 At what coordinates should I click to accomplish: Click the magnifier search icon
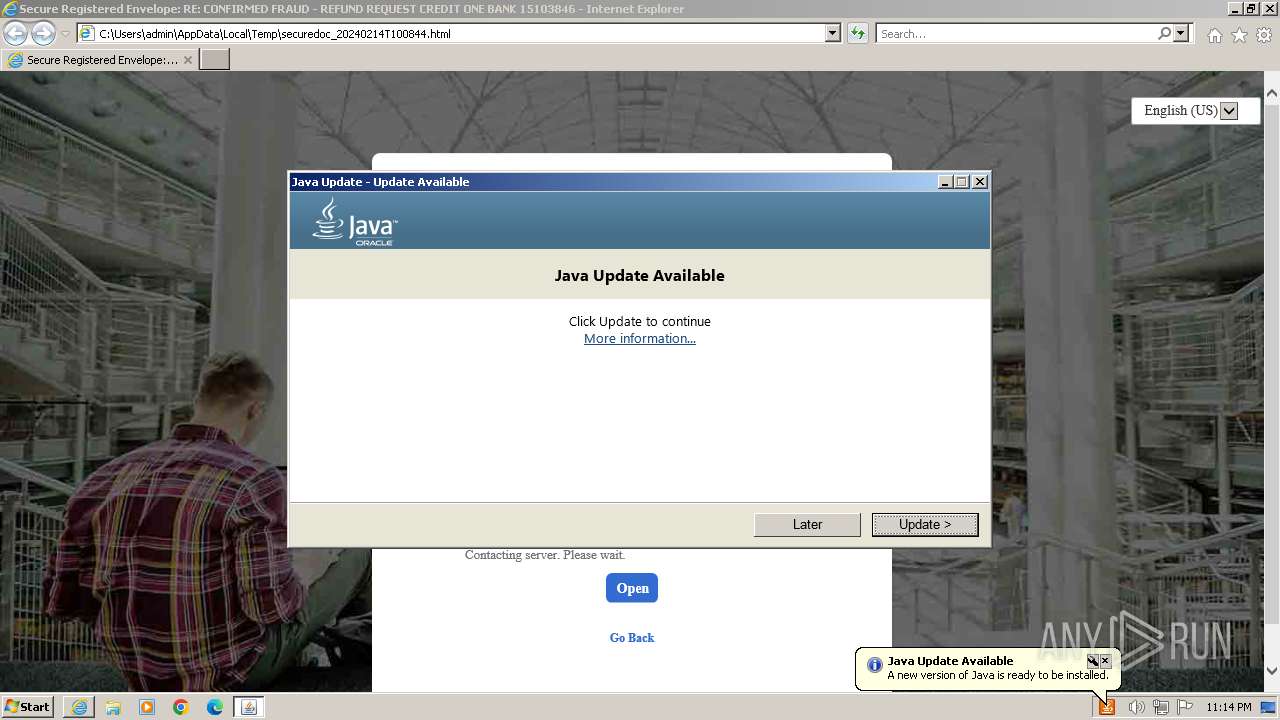(1164, 33)
